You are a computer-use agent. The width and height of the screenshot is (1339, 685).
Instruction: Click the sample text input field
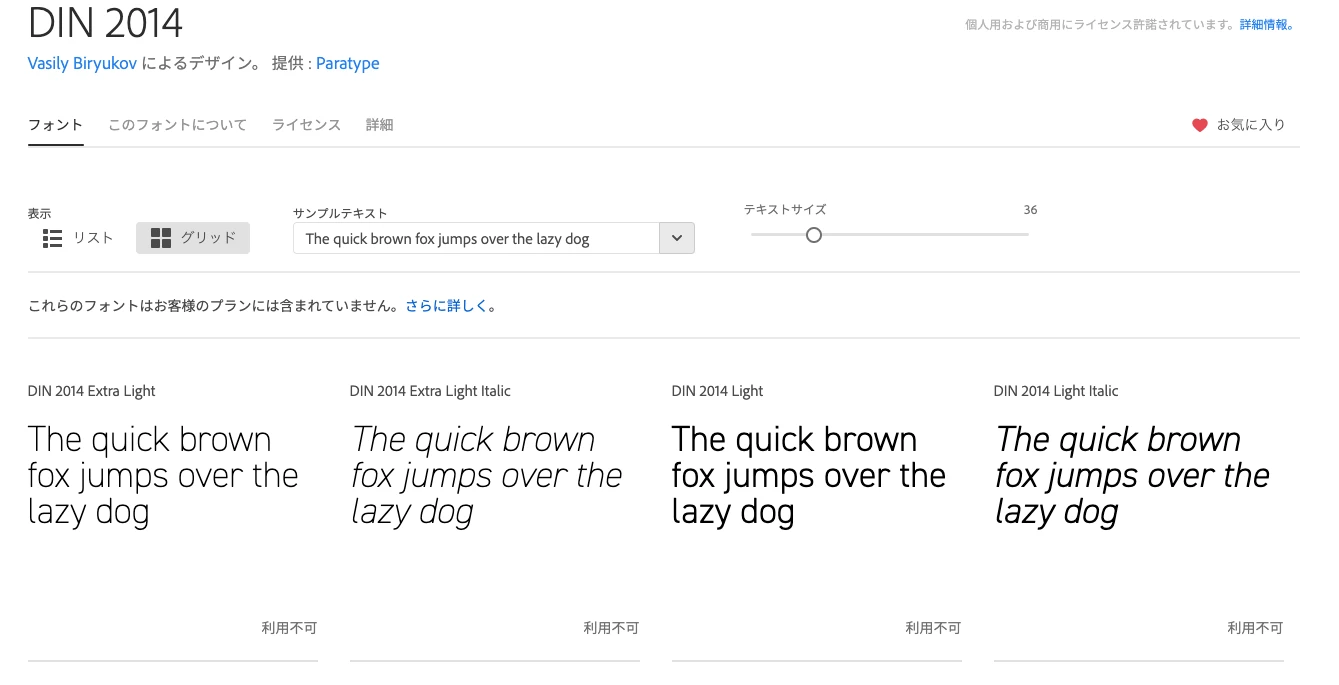pos(476,238)
